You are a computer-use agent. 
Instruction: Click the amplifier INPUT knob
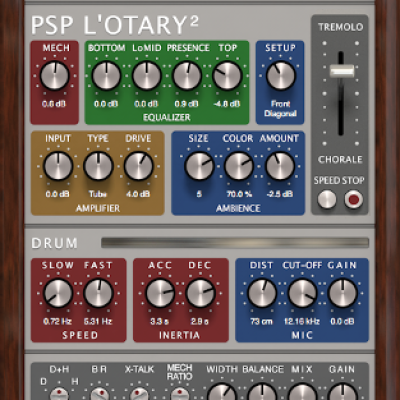[x=58, y=166]
